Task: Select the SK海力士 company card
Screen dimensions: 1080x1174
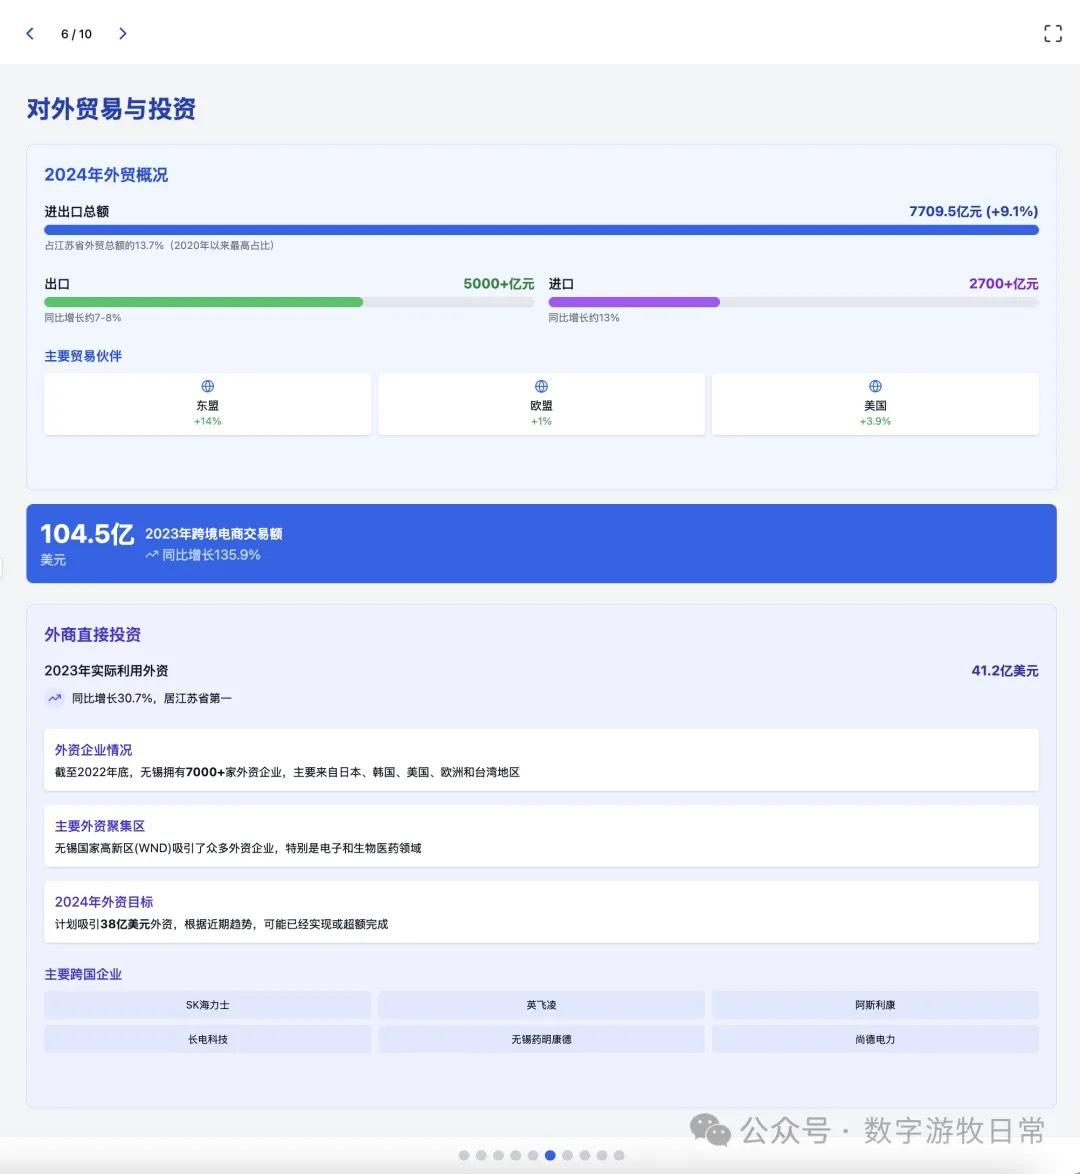Action: [206, 1005]
